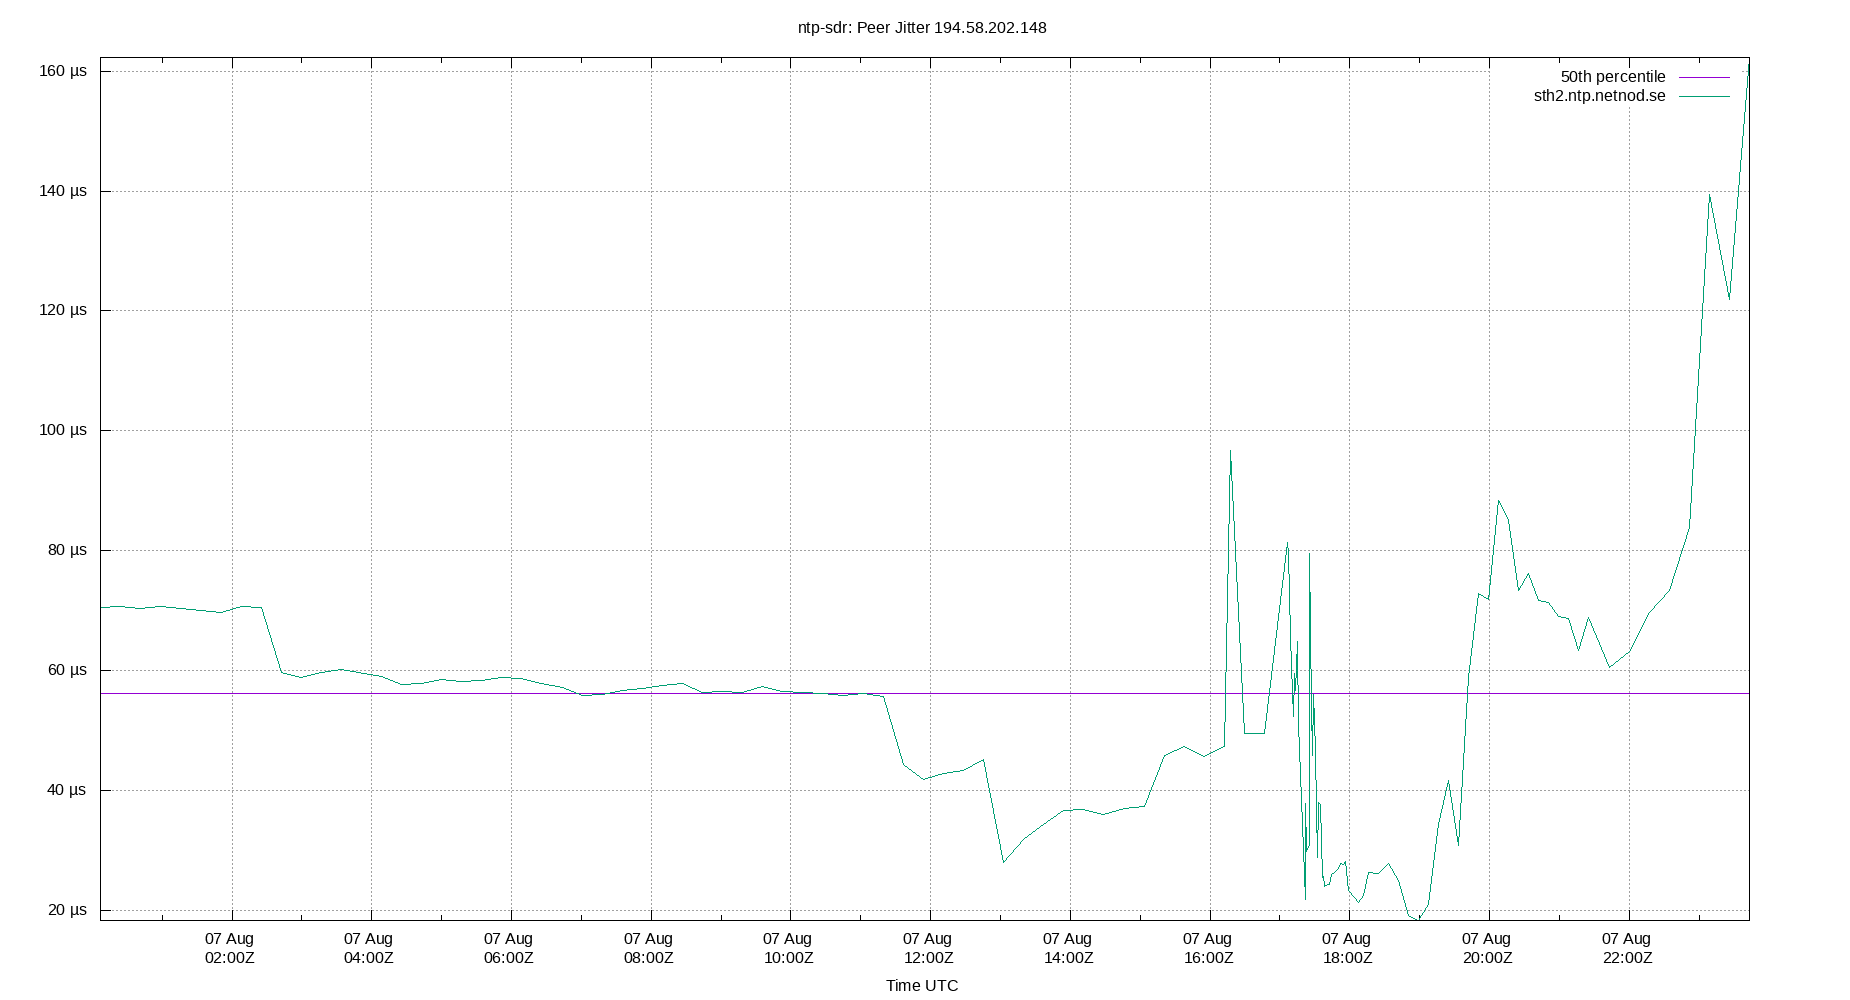Click the '100 µs' y-axis label
1850x1000 pixels.
click(63, 430)
